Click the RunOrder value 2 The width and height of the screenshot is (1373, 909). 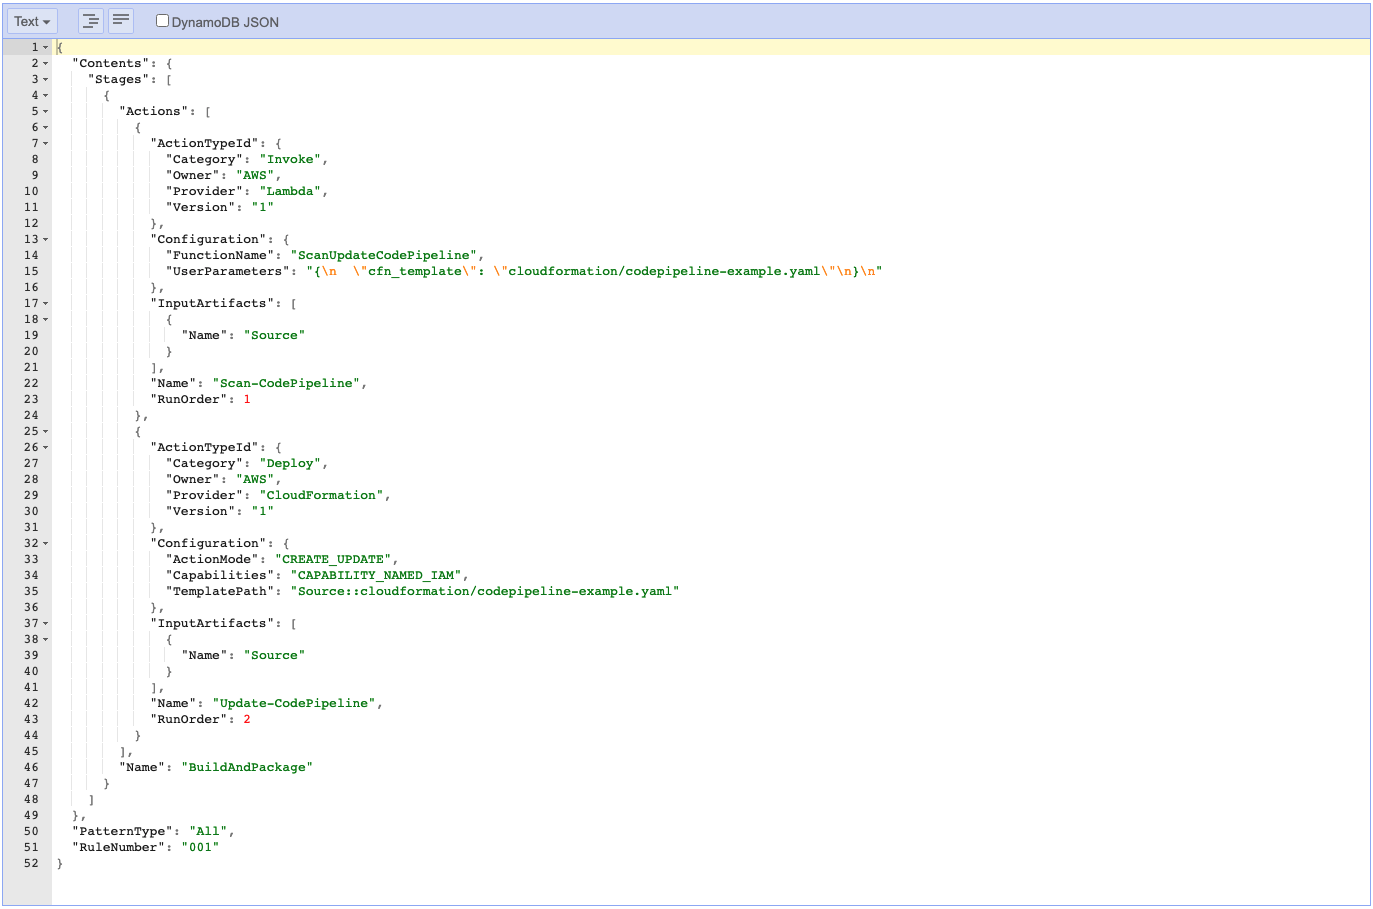click(247, 720)
